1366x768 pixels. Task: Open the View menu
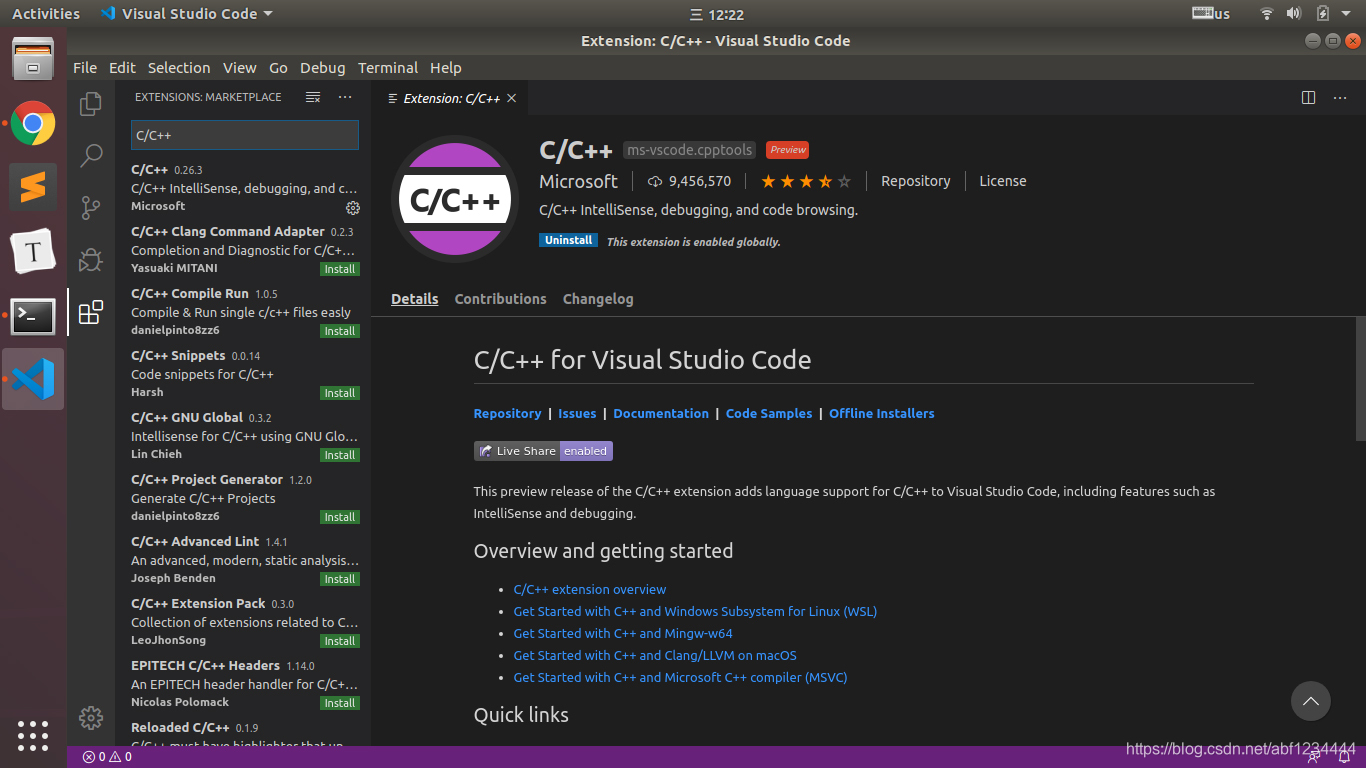tap(239, 68)
